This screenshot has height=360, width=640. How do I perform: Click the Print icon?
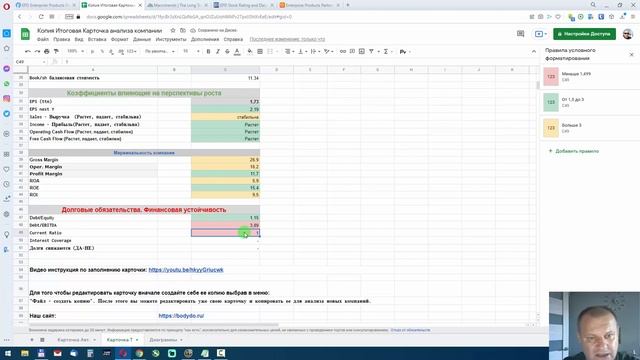coord(47,51)
